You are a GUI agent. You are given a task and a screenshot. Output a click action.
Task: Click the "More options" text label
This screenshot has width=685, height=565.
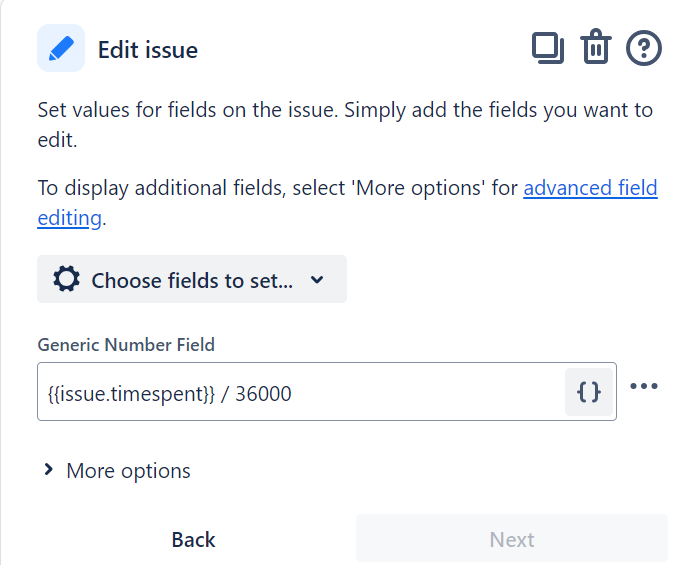[x=128, y=470]
